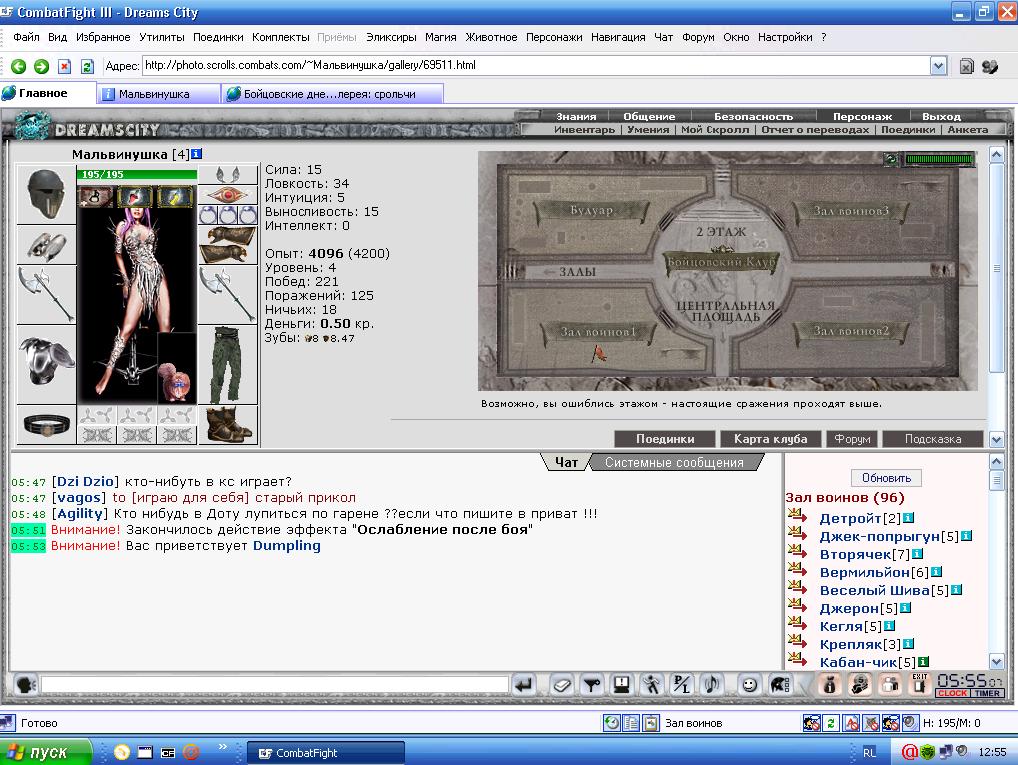The image size is (1018, 765).
Task: Click the Карта клуба button
Action: click(771, 439)
